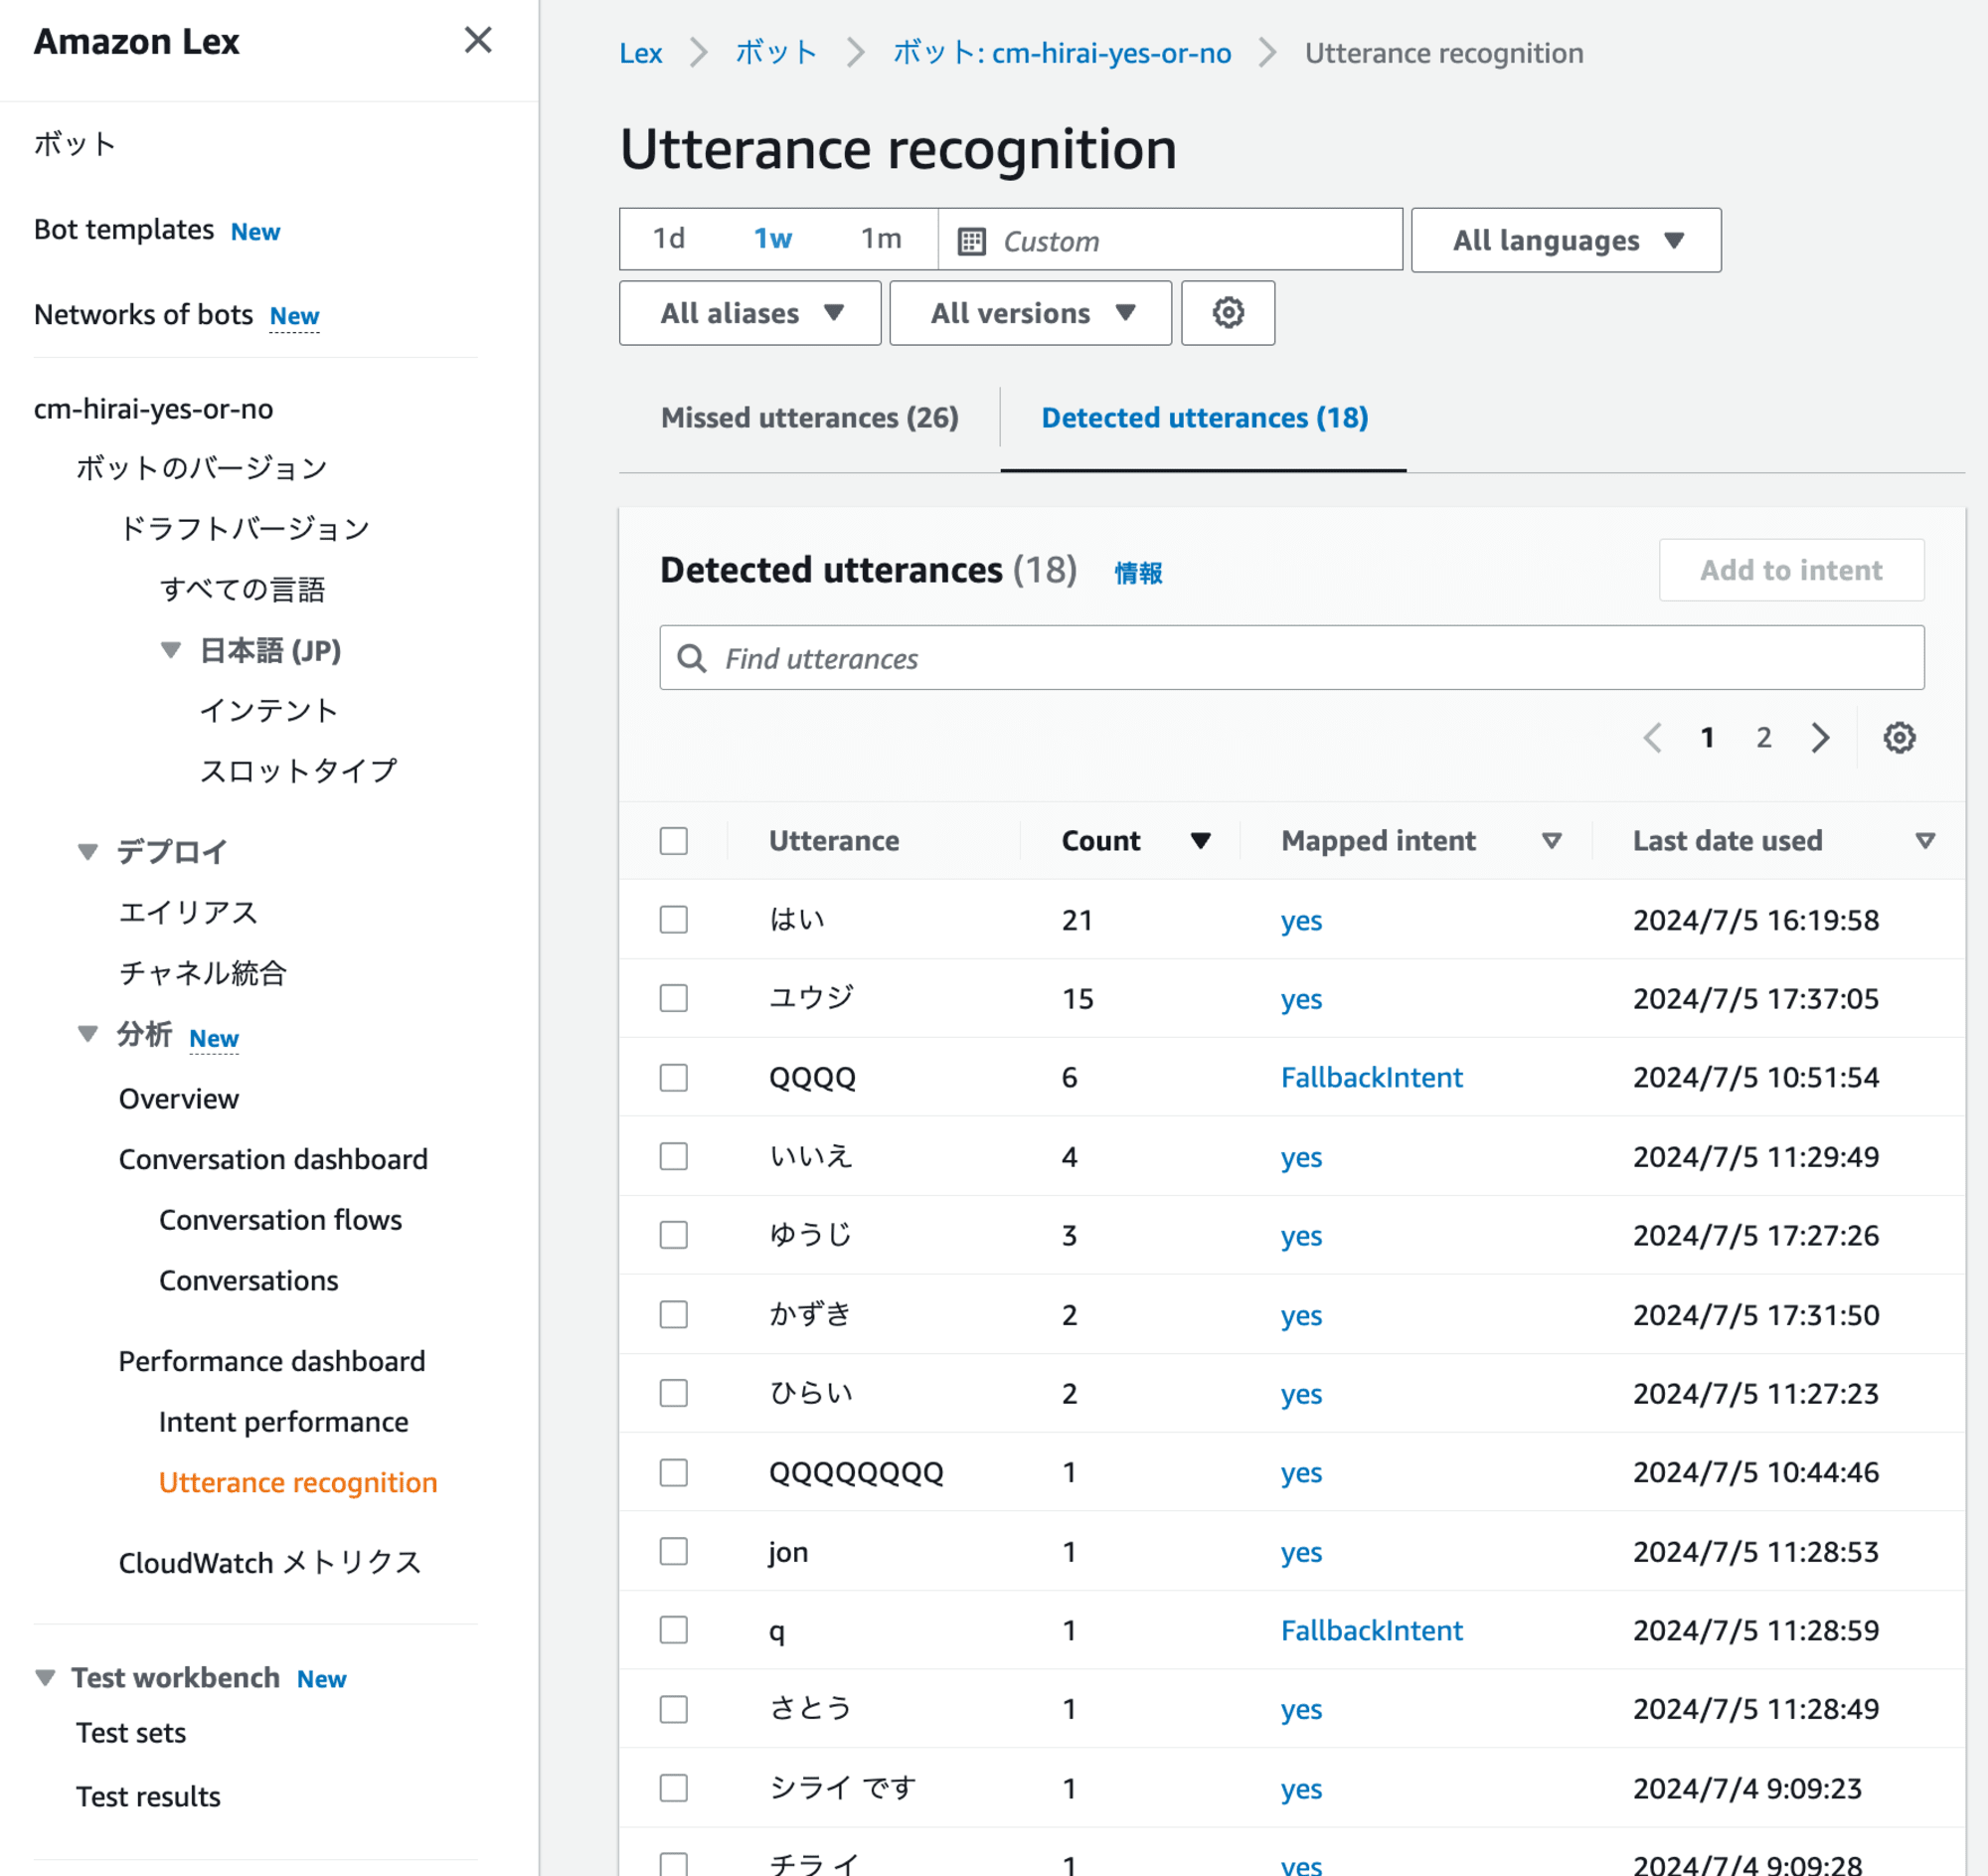The height and width of the screenshot is (1876, 1988).
Task: Open インテント in sidebar
Action: click(x=269, y=711)
